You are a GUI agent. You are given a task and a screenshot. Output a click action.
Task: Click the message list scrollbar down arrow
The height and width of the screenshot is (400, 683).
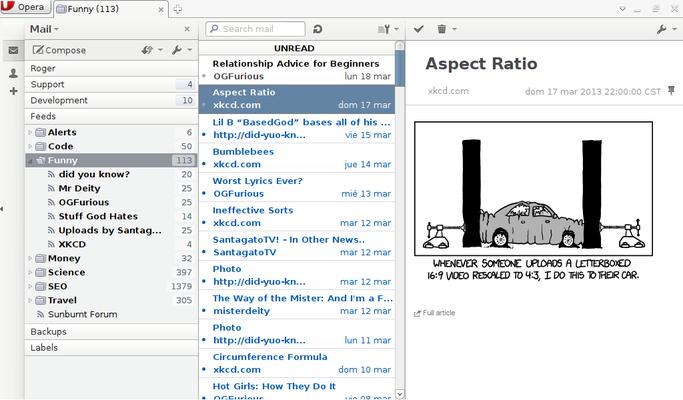pos(399,394)
